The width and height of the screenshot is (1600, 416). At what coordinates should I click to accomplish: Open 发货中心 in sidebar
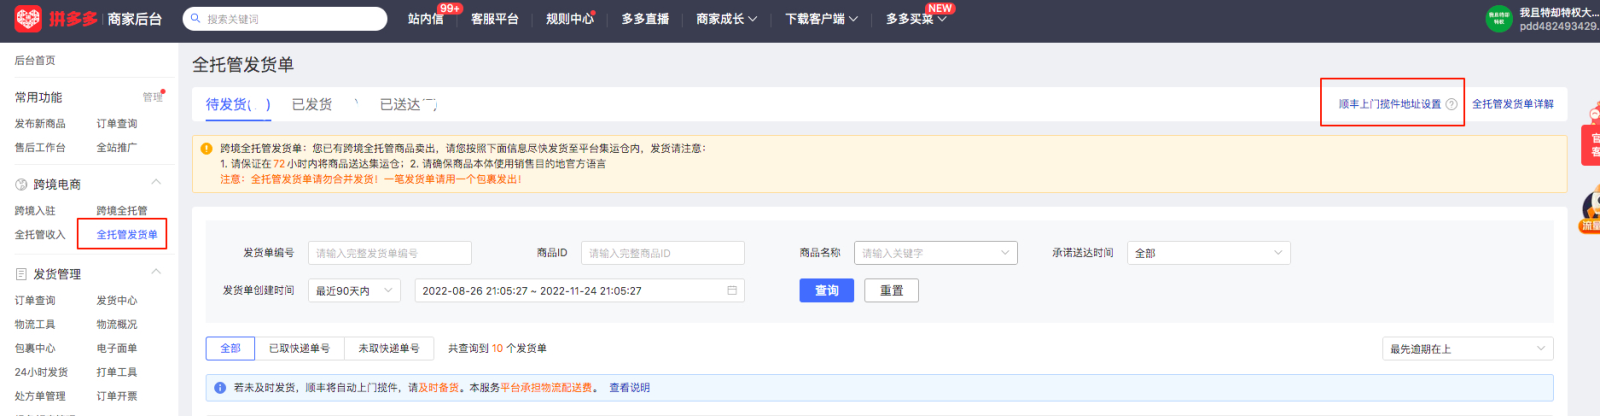coord(117,300)
